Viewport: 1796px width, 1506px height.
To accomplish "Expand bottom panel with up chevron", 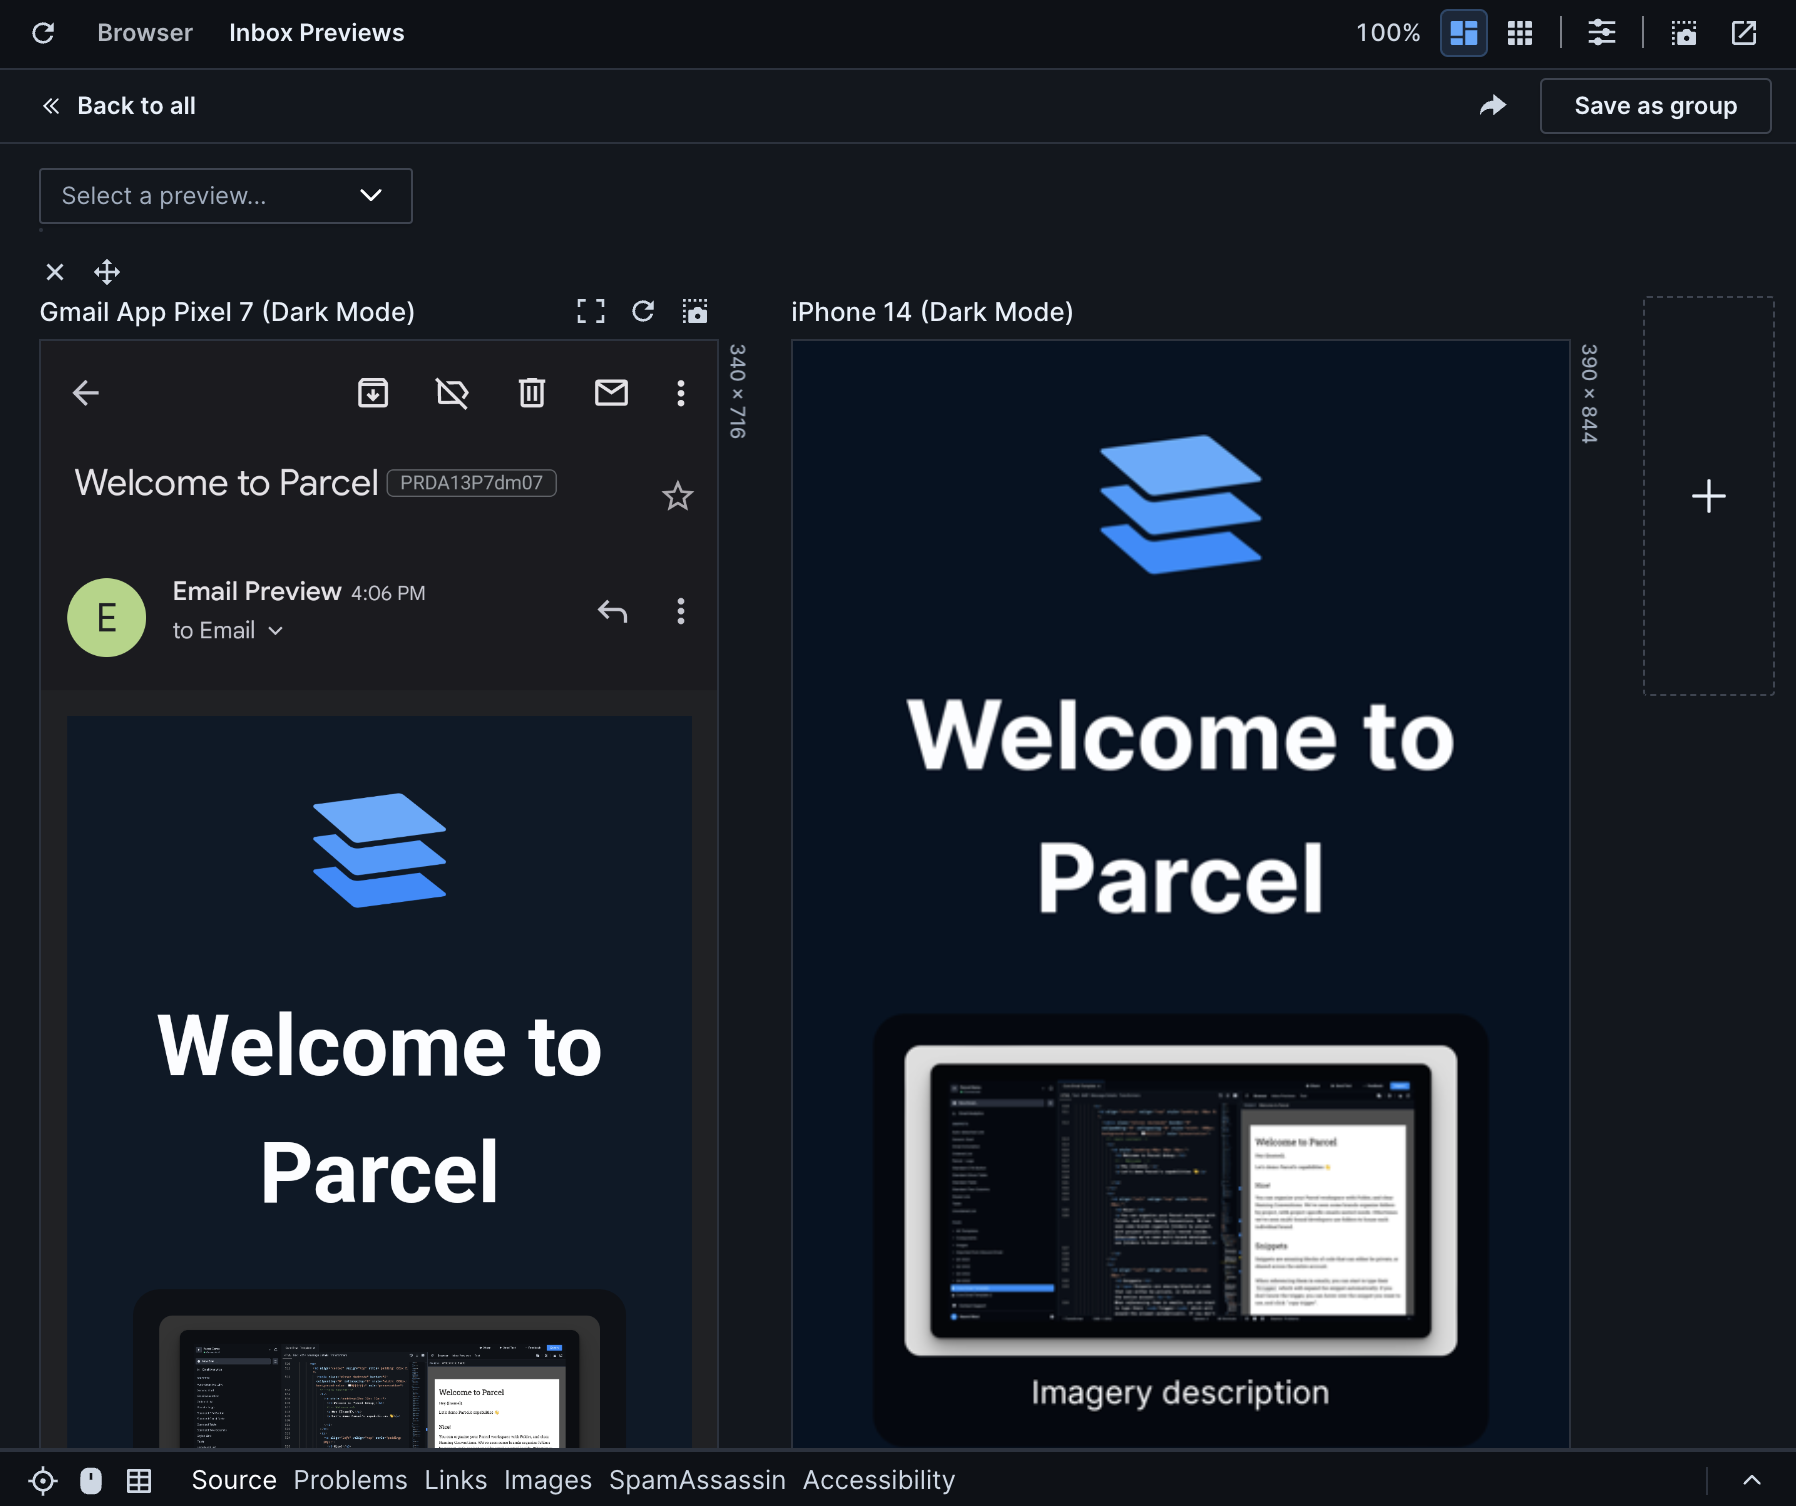I will [x=1752, y=1480].
